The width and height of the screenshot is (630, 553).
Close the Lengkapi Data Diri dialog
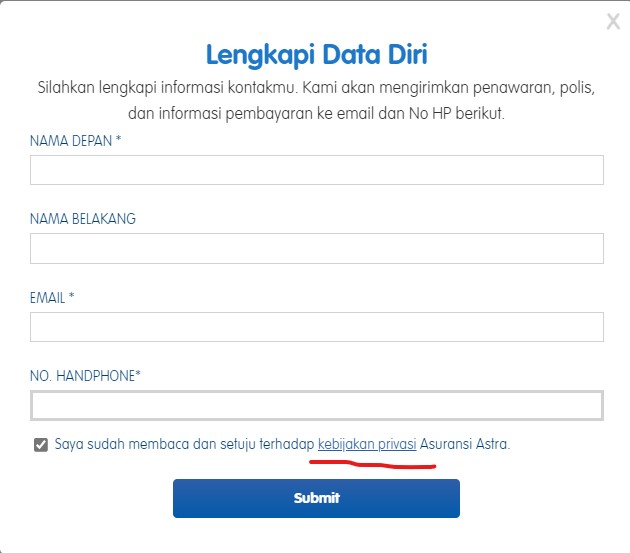pos(613,22)
